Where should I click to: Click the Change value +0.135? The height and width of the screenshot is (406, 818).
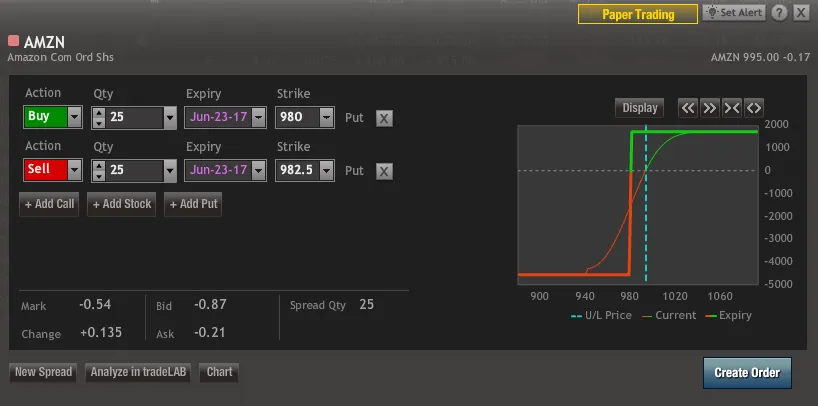click(101, 332)
